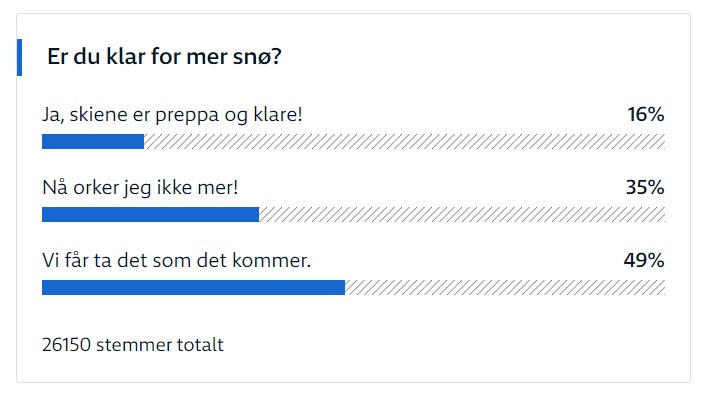Screen dimensions: 702x401
Task: Click the '26150 stemmer totalt' text
Action: [133, 345]
